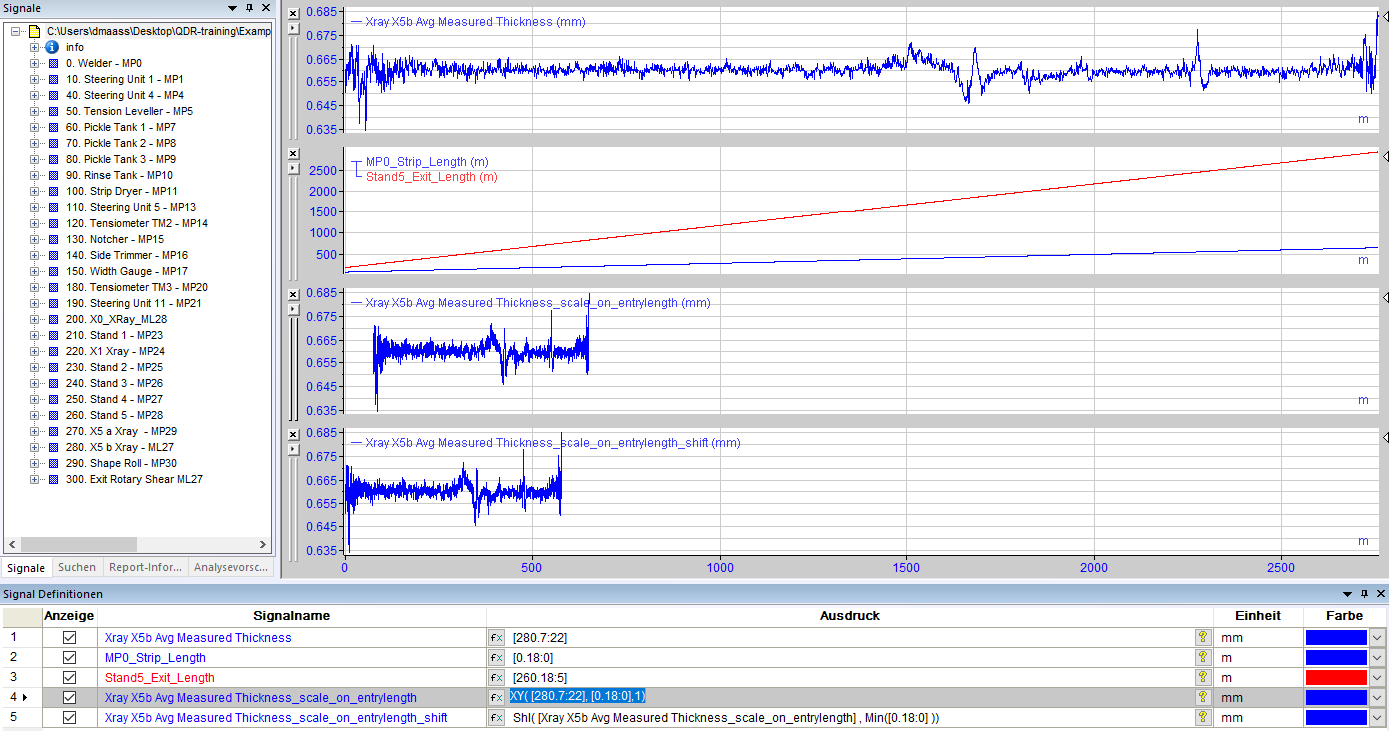Open the fx expression editor for Stand5_Exit_Length

point(496,678)
